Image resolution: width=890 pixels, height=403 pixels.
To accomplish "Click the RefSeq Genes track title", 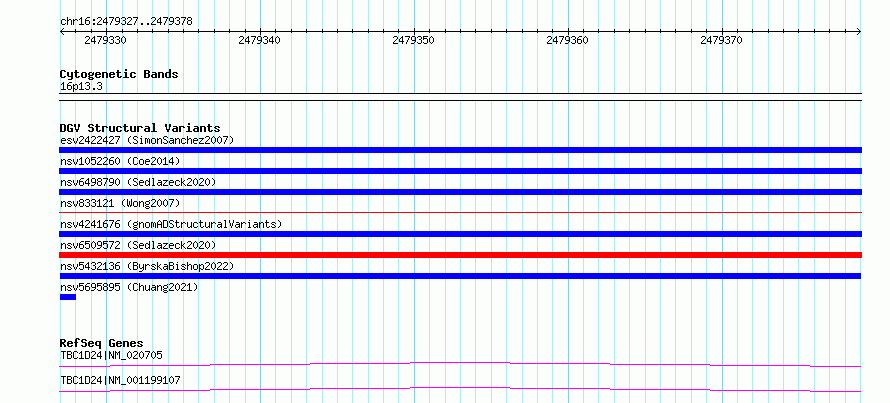I will [101, 343].
